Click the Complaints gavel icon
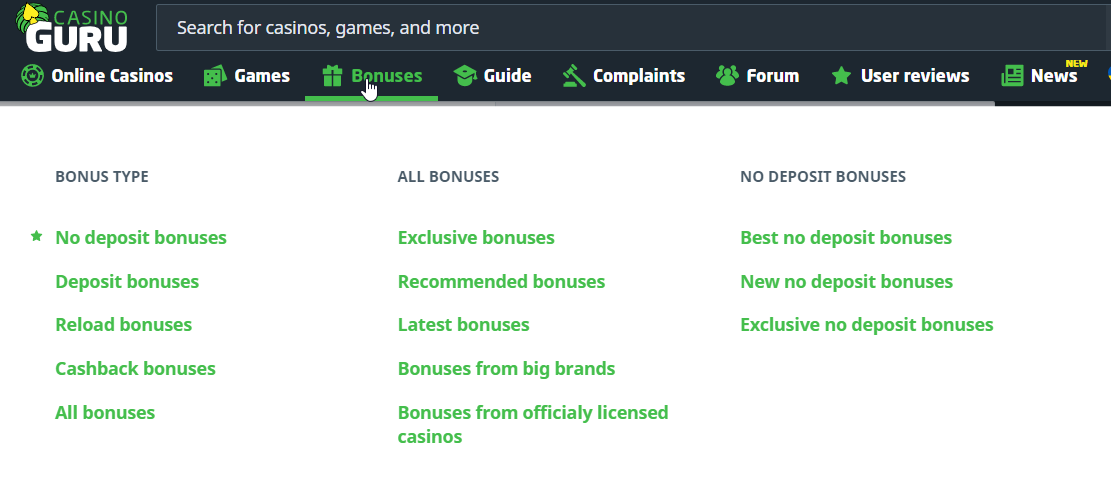 click(573, 76)
